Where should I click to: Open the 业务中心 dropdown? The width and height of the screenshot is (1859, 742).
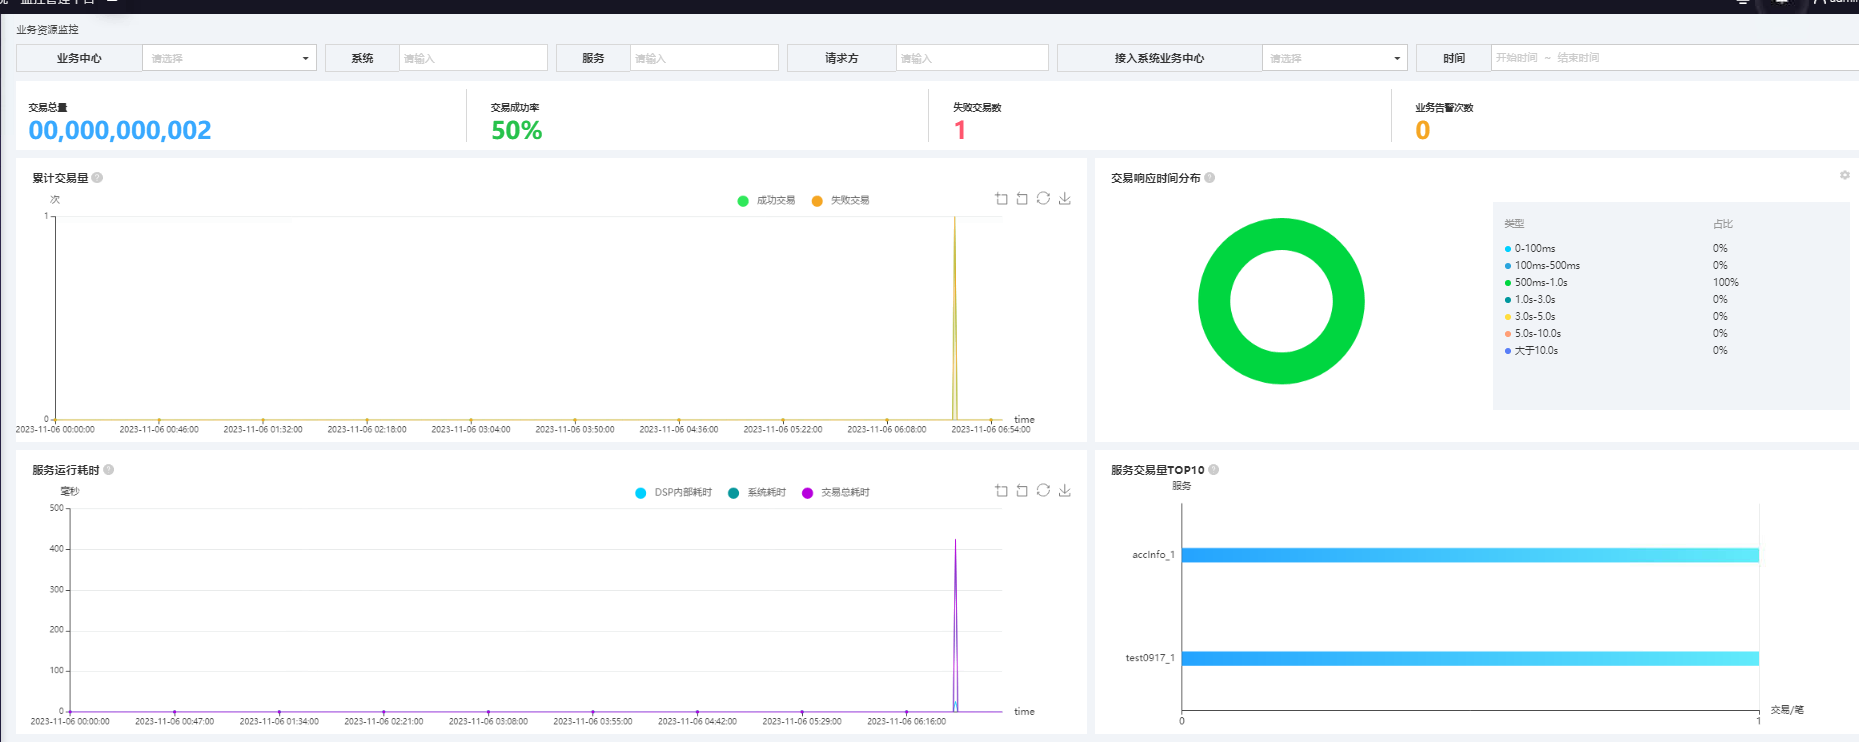(229, 58)
